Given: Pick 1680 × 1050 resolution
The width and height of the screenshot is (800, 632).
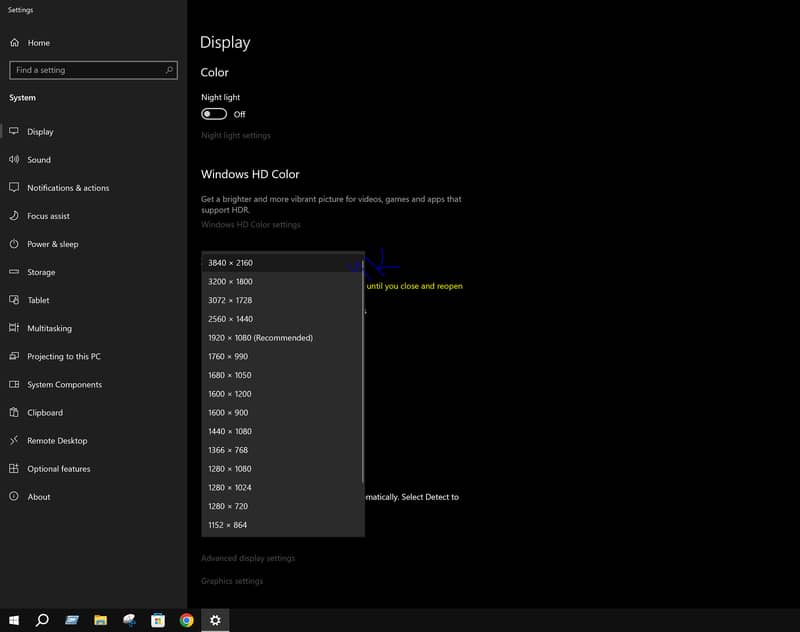Looking at the screenshot, I should pyautogui.click(x=283, y=375).
